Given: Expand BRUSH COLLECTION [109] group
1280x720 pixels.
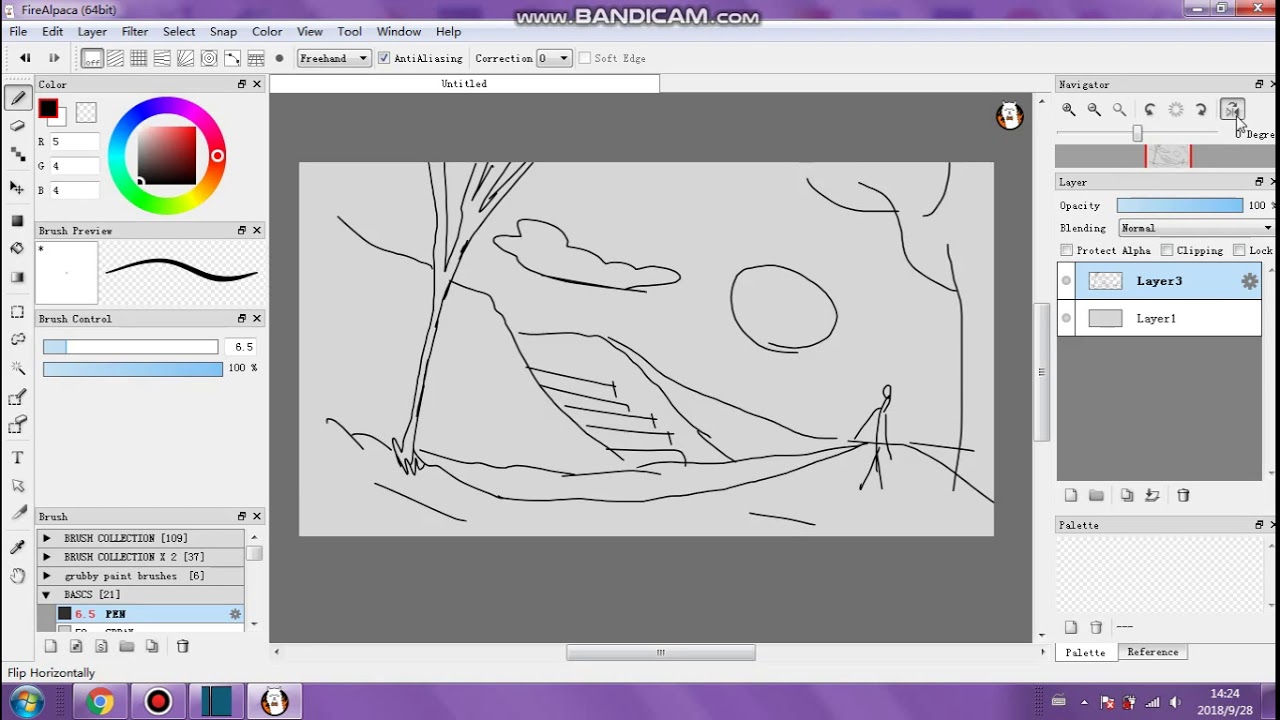Looking at the screenshot, I should click(46, 538).
